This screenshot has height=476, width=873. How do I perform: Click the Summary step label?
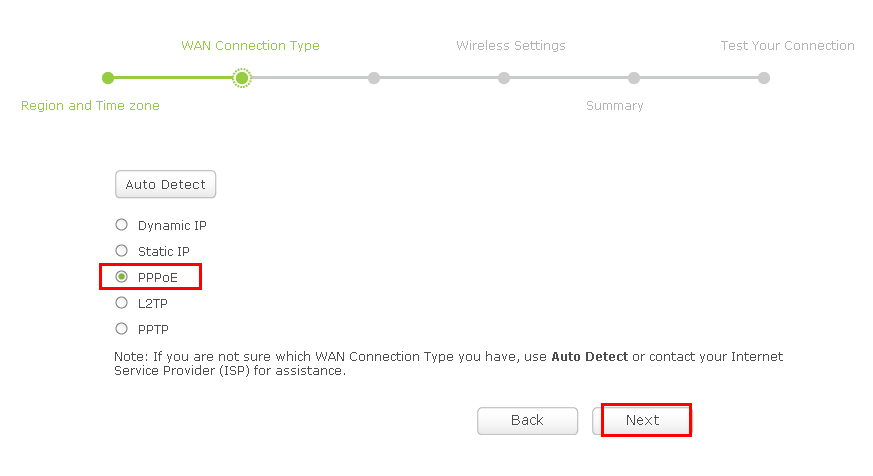[x=615, y=106]
